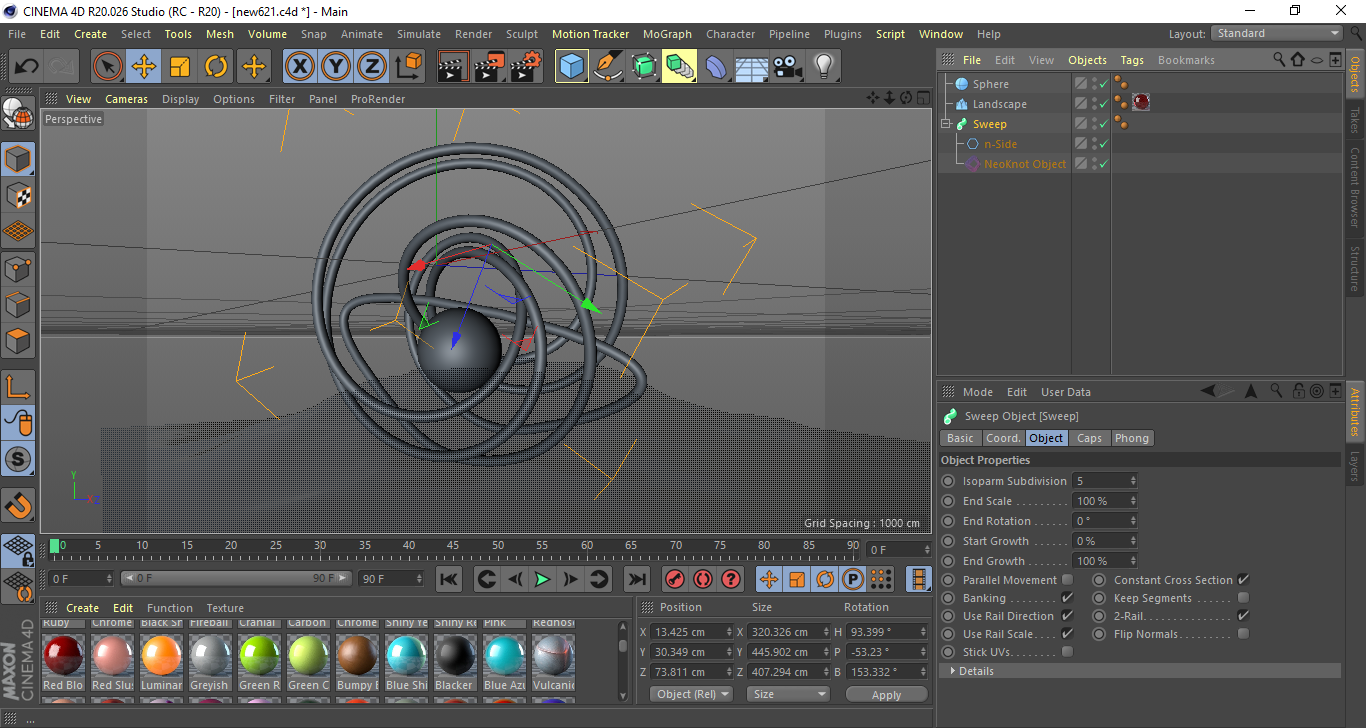Switch to Model mode in left toolbar
Image resolution: width=1366 pixels, height=728 pixels.
point(18,160)
